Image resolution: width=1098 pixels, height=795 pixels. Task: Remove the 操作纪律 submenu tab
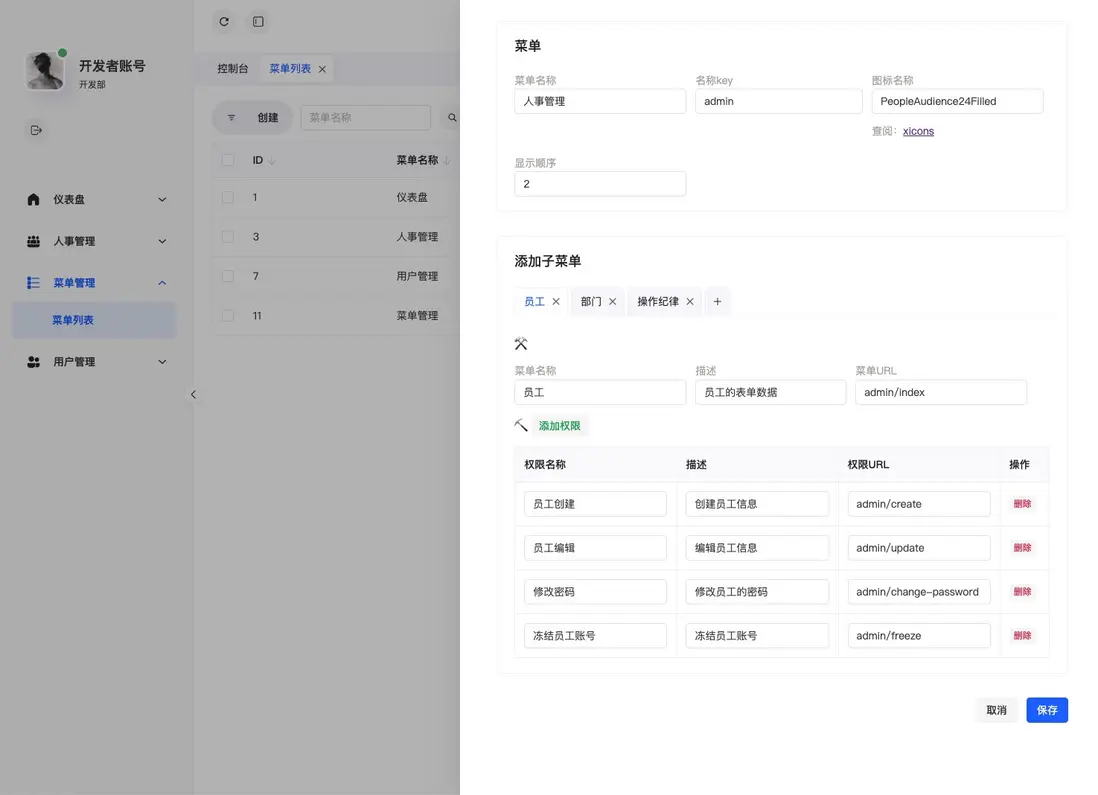690,302
